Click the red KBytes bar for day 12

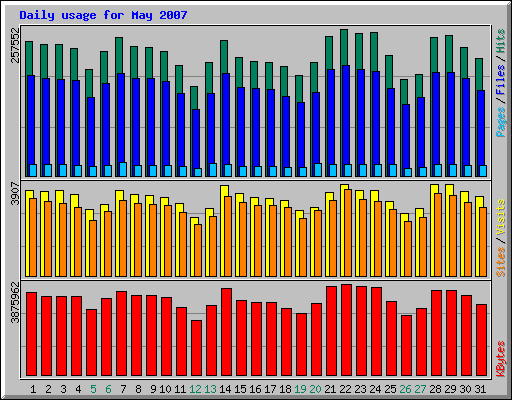[197, 348]
